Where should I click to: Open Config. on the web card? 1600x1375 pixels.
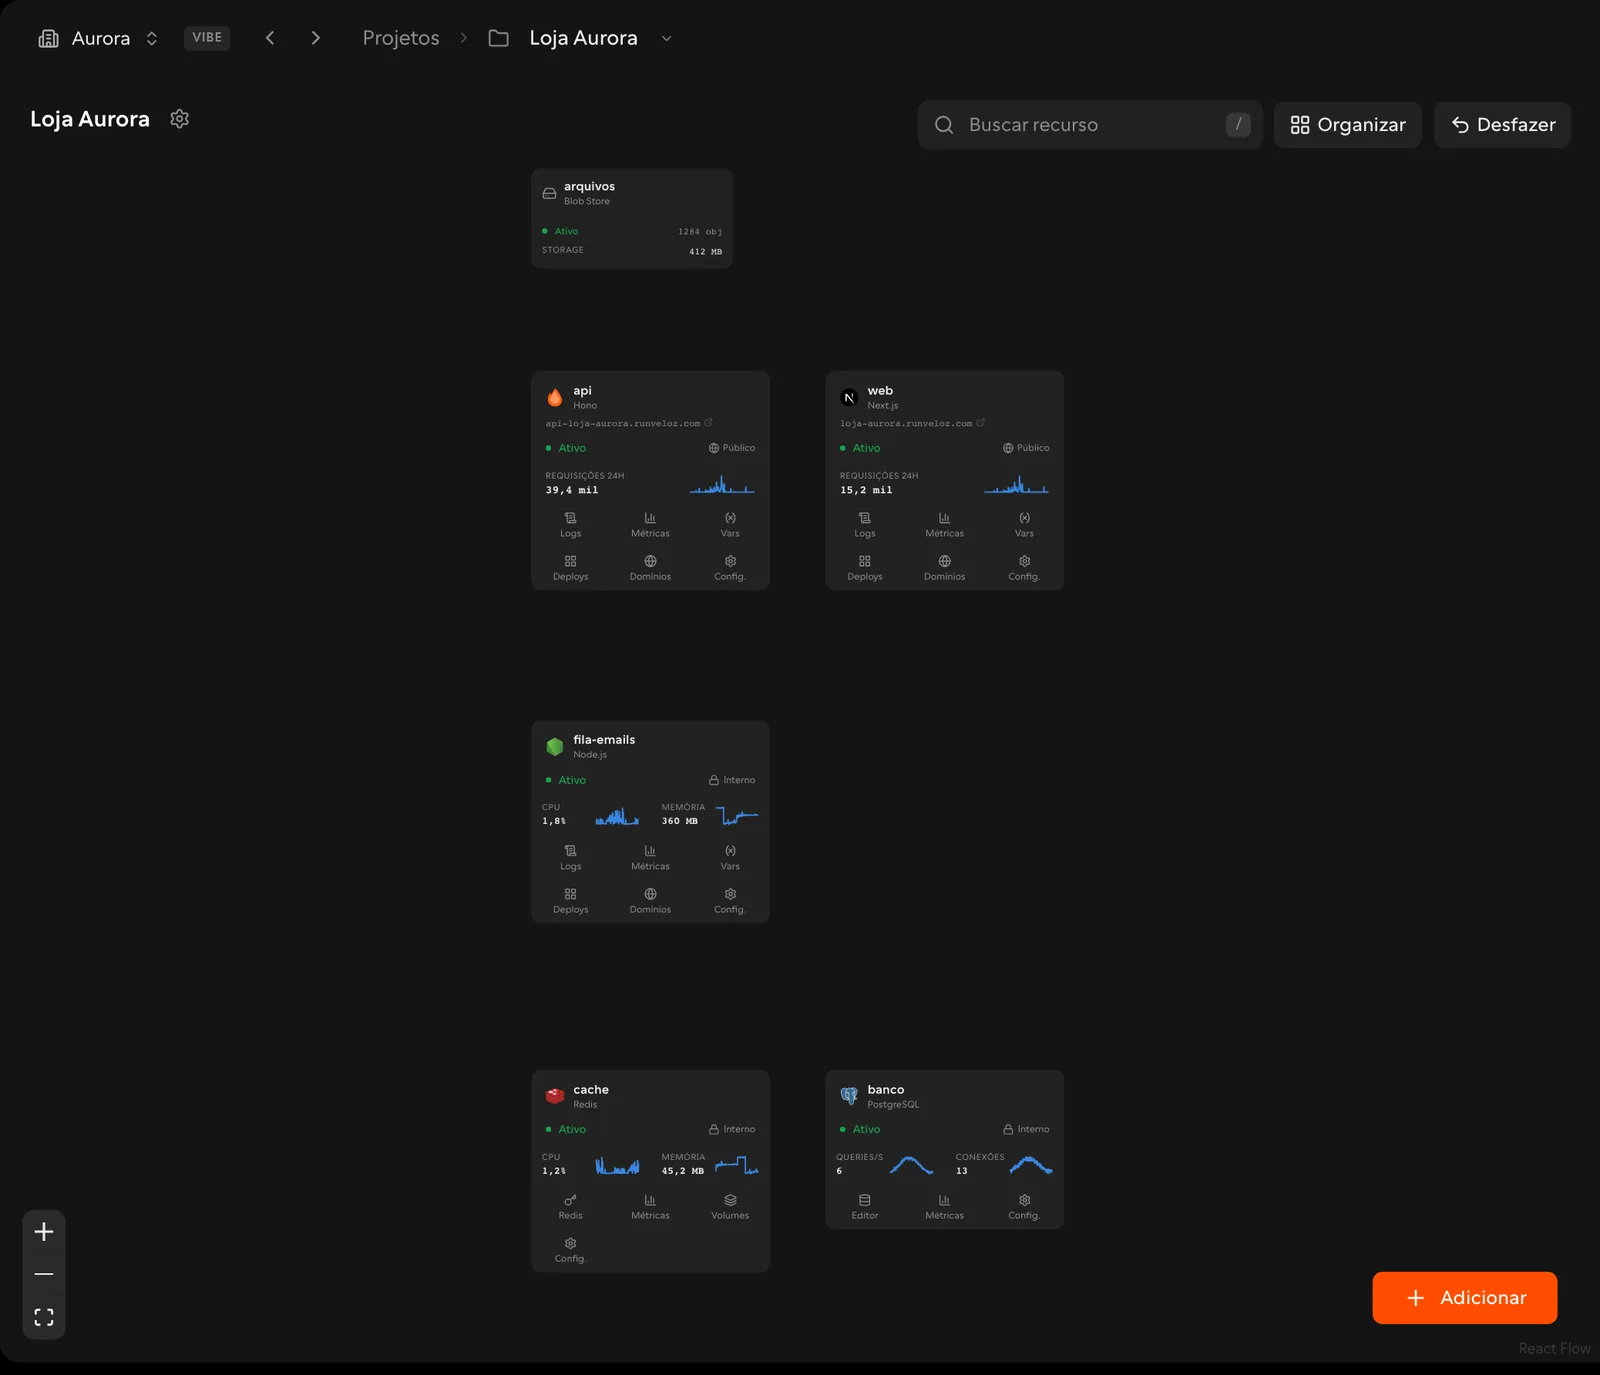click(1024, 568)
